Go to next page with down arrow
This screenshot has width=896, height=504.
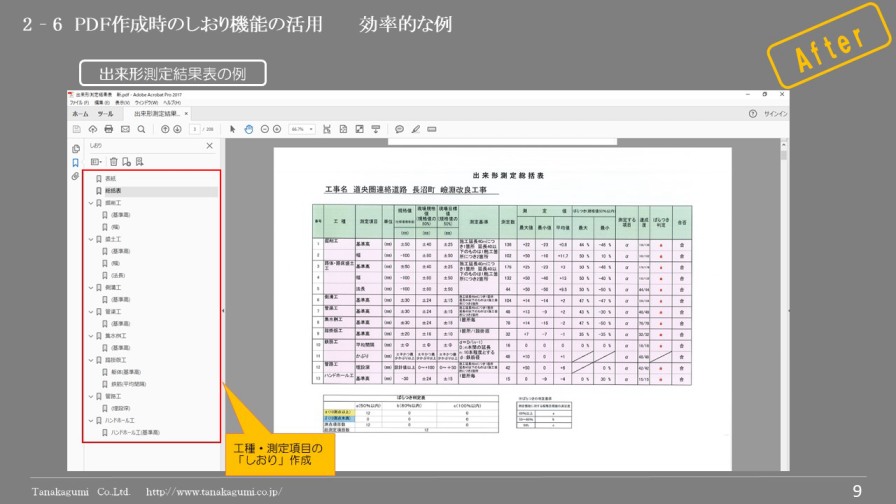click(x=177, y=129)
